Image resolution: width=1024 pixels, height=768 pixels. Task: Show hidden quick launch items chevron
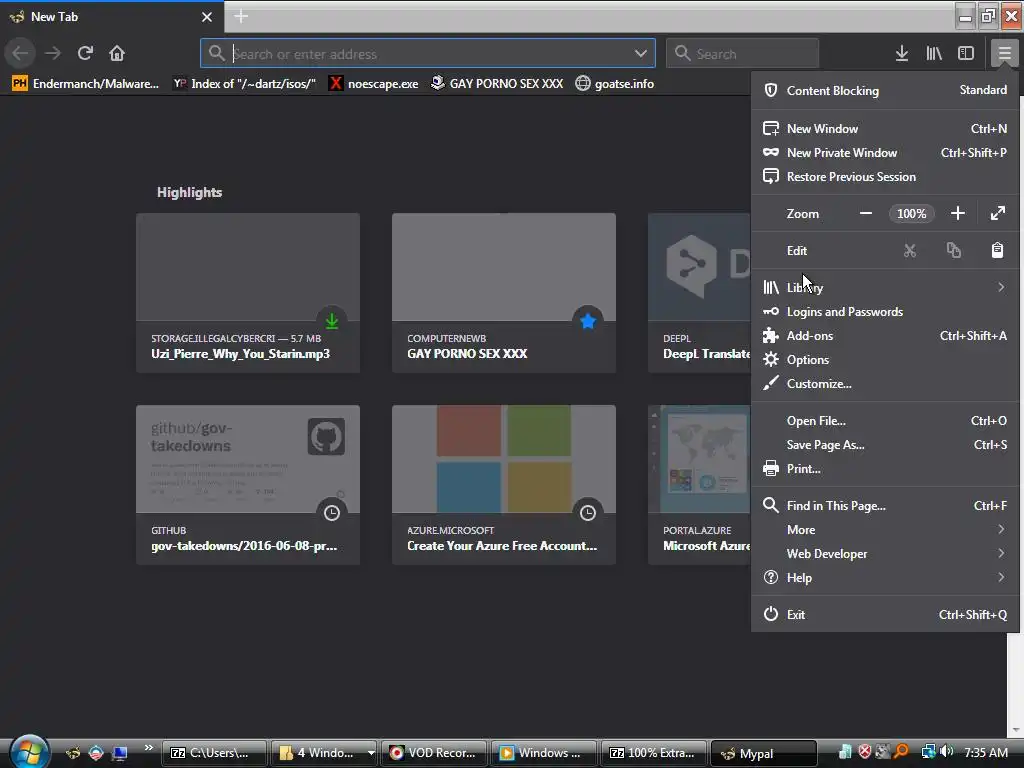tap(149, 747)
